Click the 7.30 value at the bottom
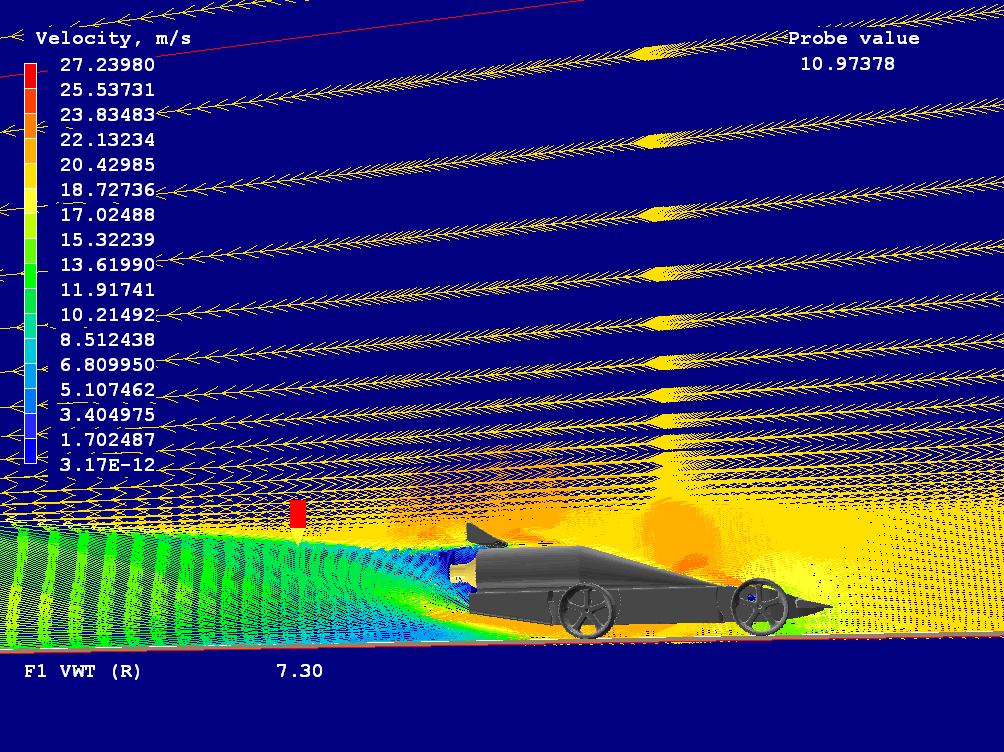 coord(299,671)
